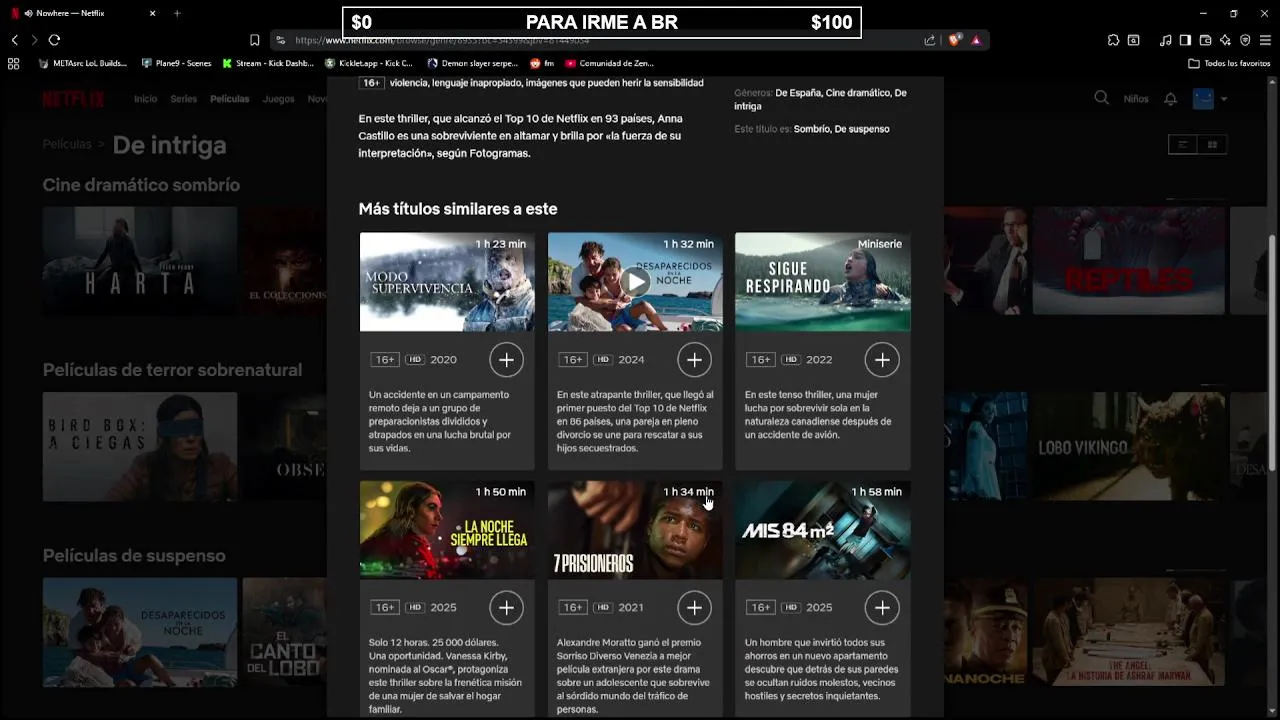The width and height of the screenshot is (1280, 720).
Task: Click De España genre link
Action: coord(797,93)
